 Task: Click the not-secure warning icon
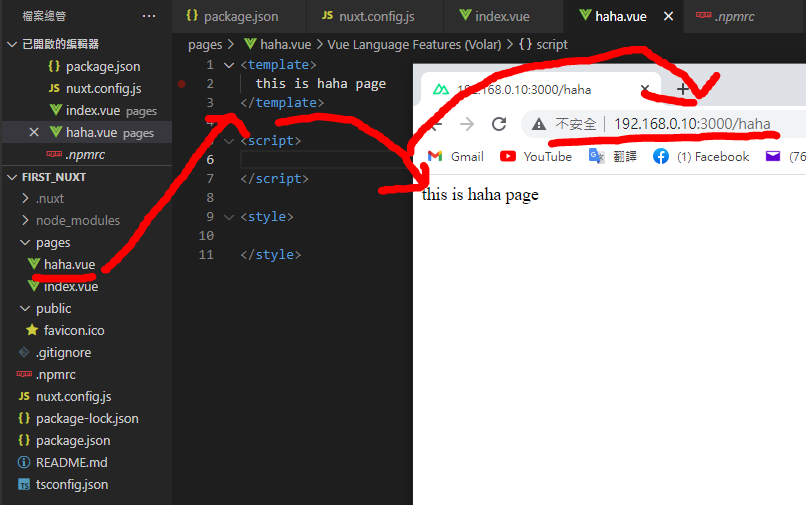(539, 124)
